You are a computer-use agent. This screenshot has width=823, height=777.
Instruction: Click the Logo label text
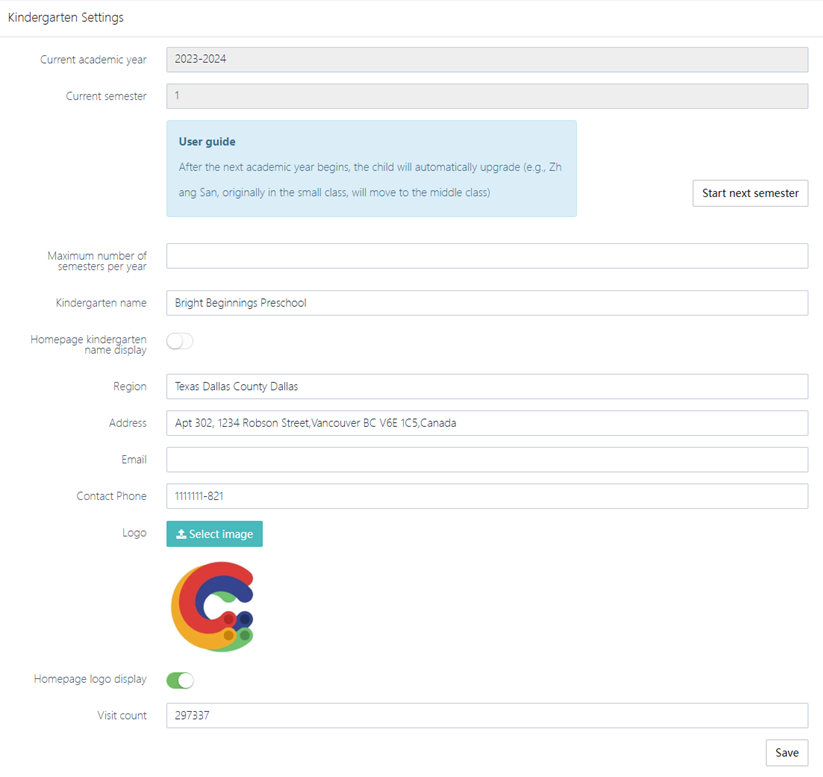pyautogui.click(x=134, y=533)
